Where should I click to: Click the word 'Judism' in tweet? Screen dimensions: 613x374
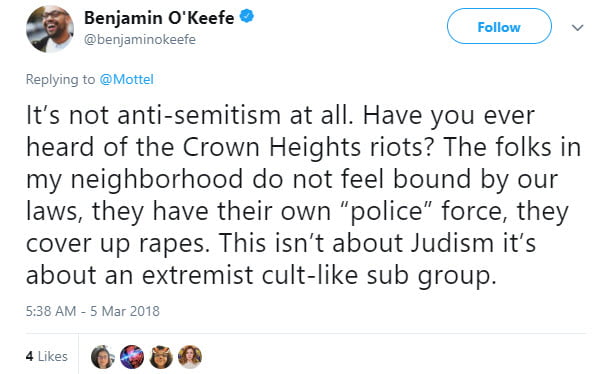(453, 243)
